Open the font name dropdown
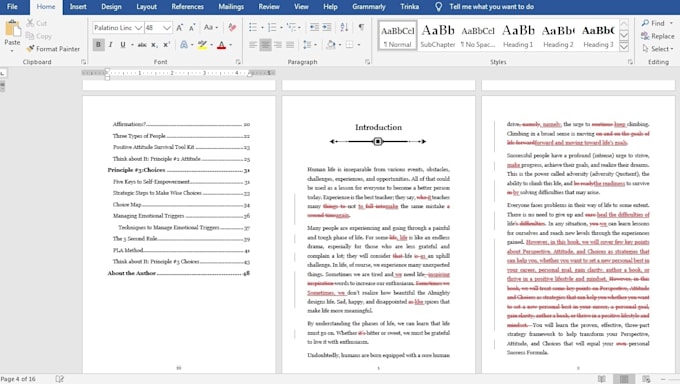The width and height of the screenshot is (680, 384). click(138, 28)
